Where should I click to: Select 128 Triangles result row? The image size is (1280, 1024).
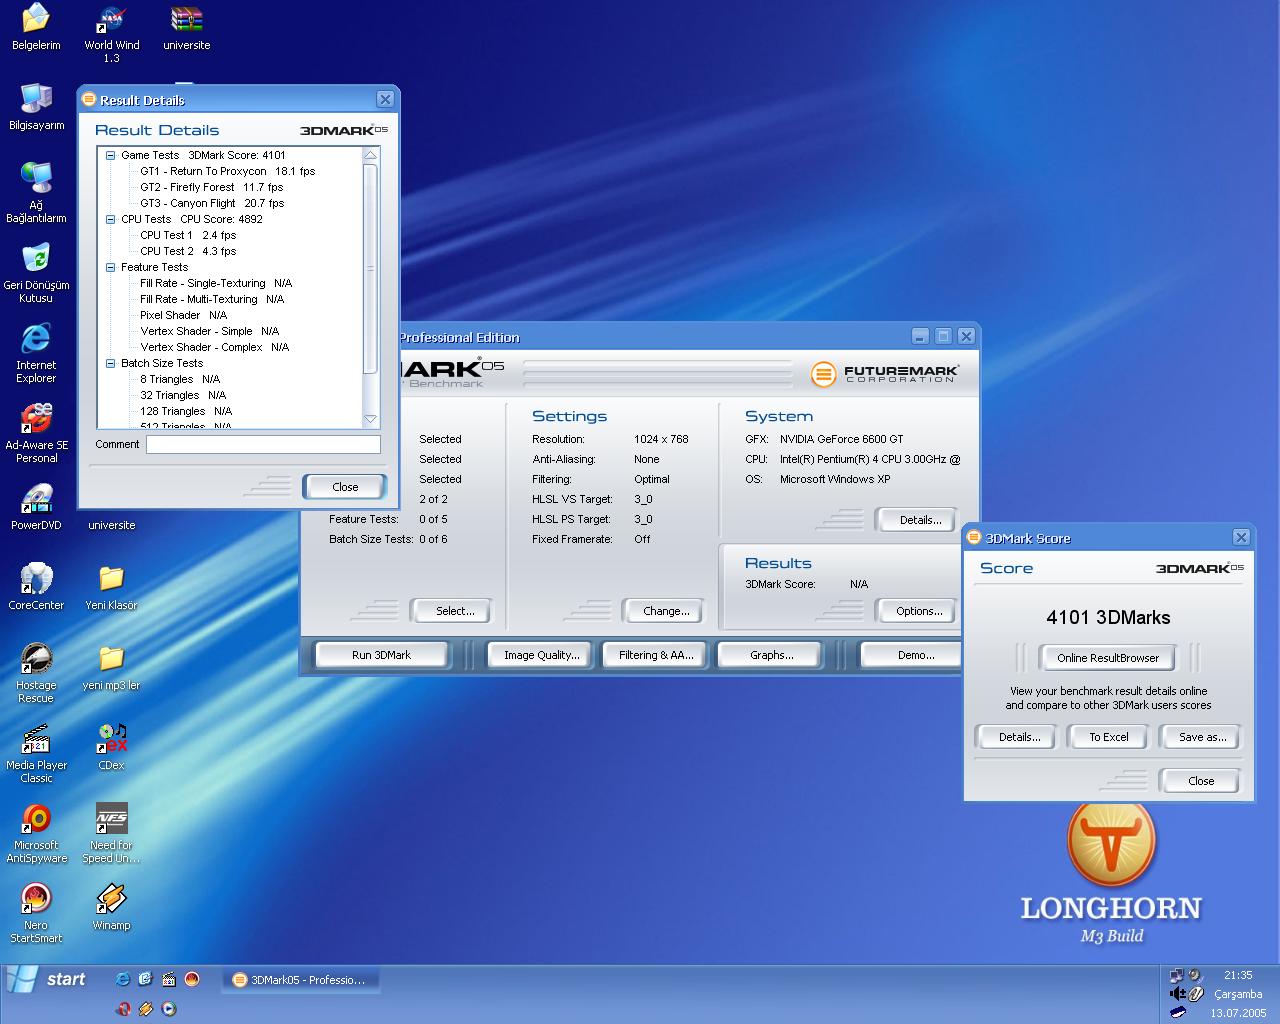click(x=185, y=411)
